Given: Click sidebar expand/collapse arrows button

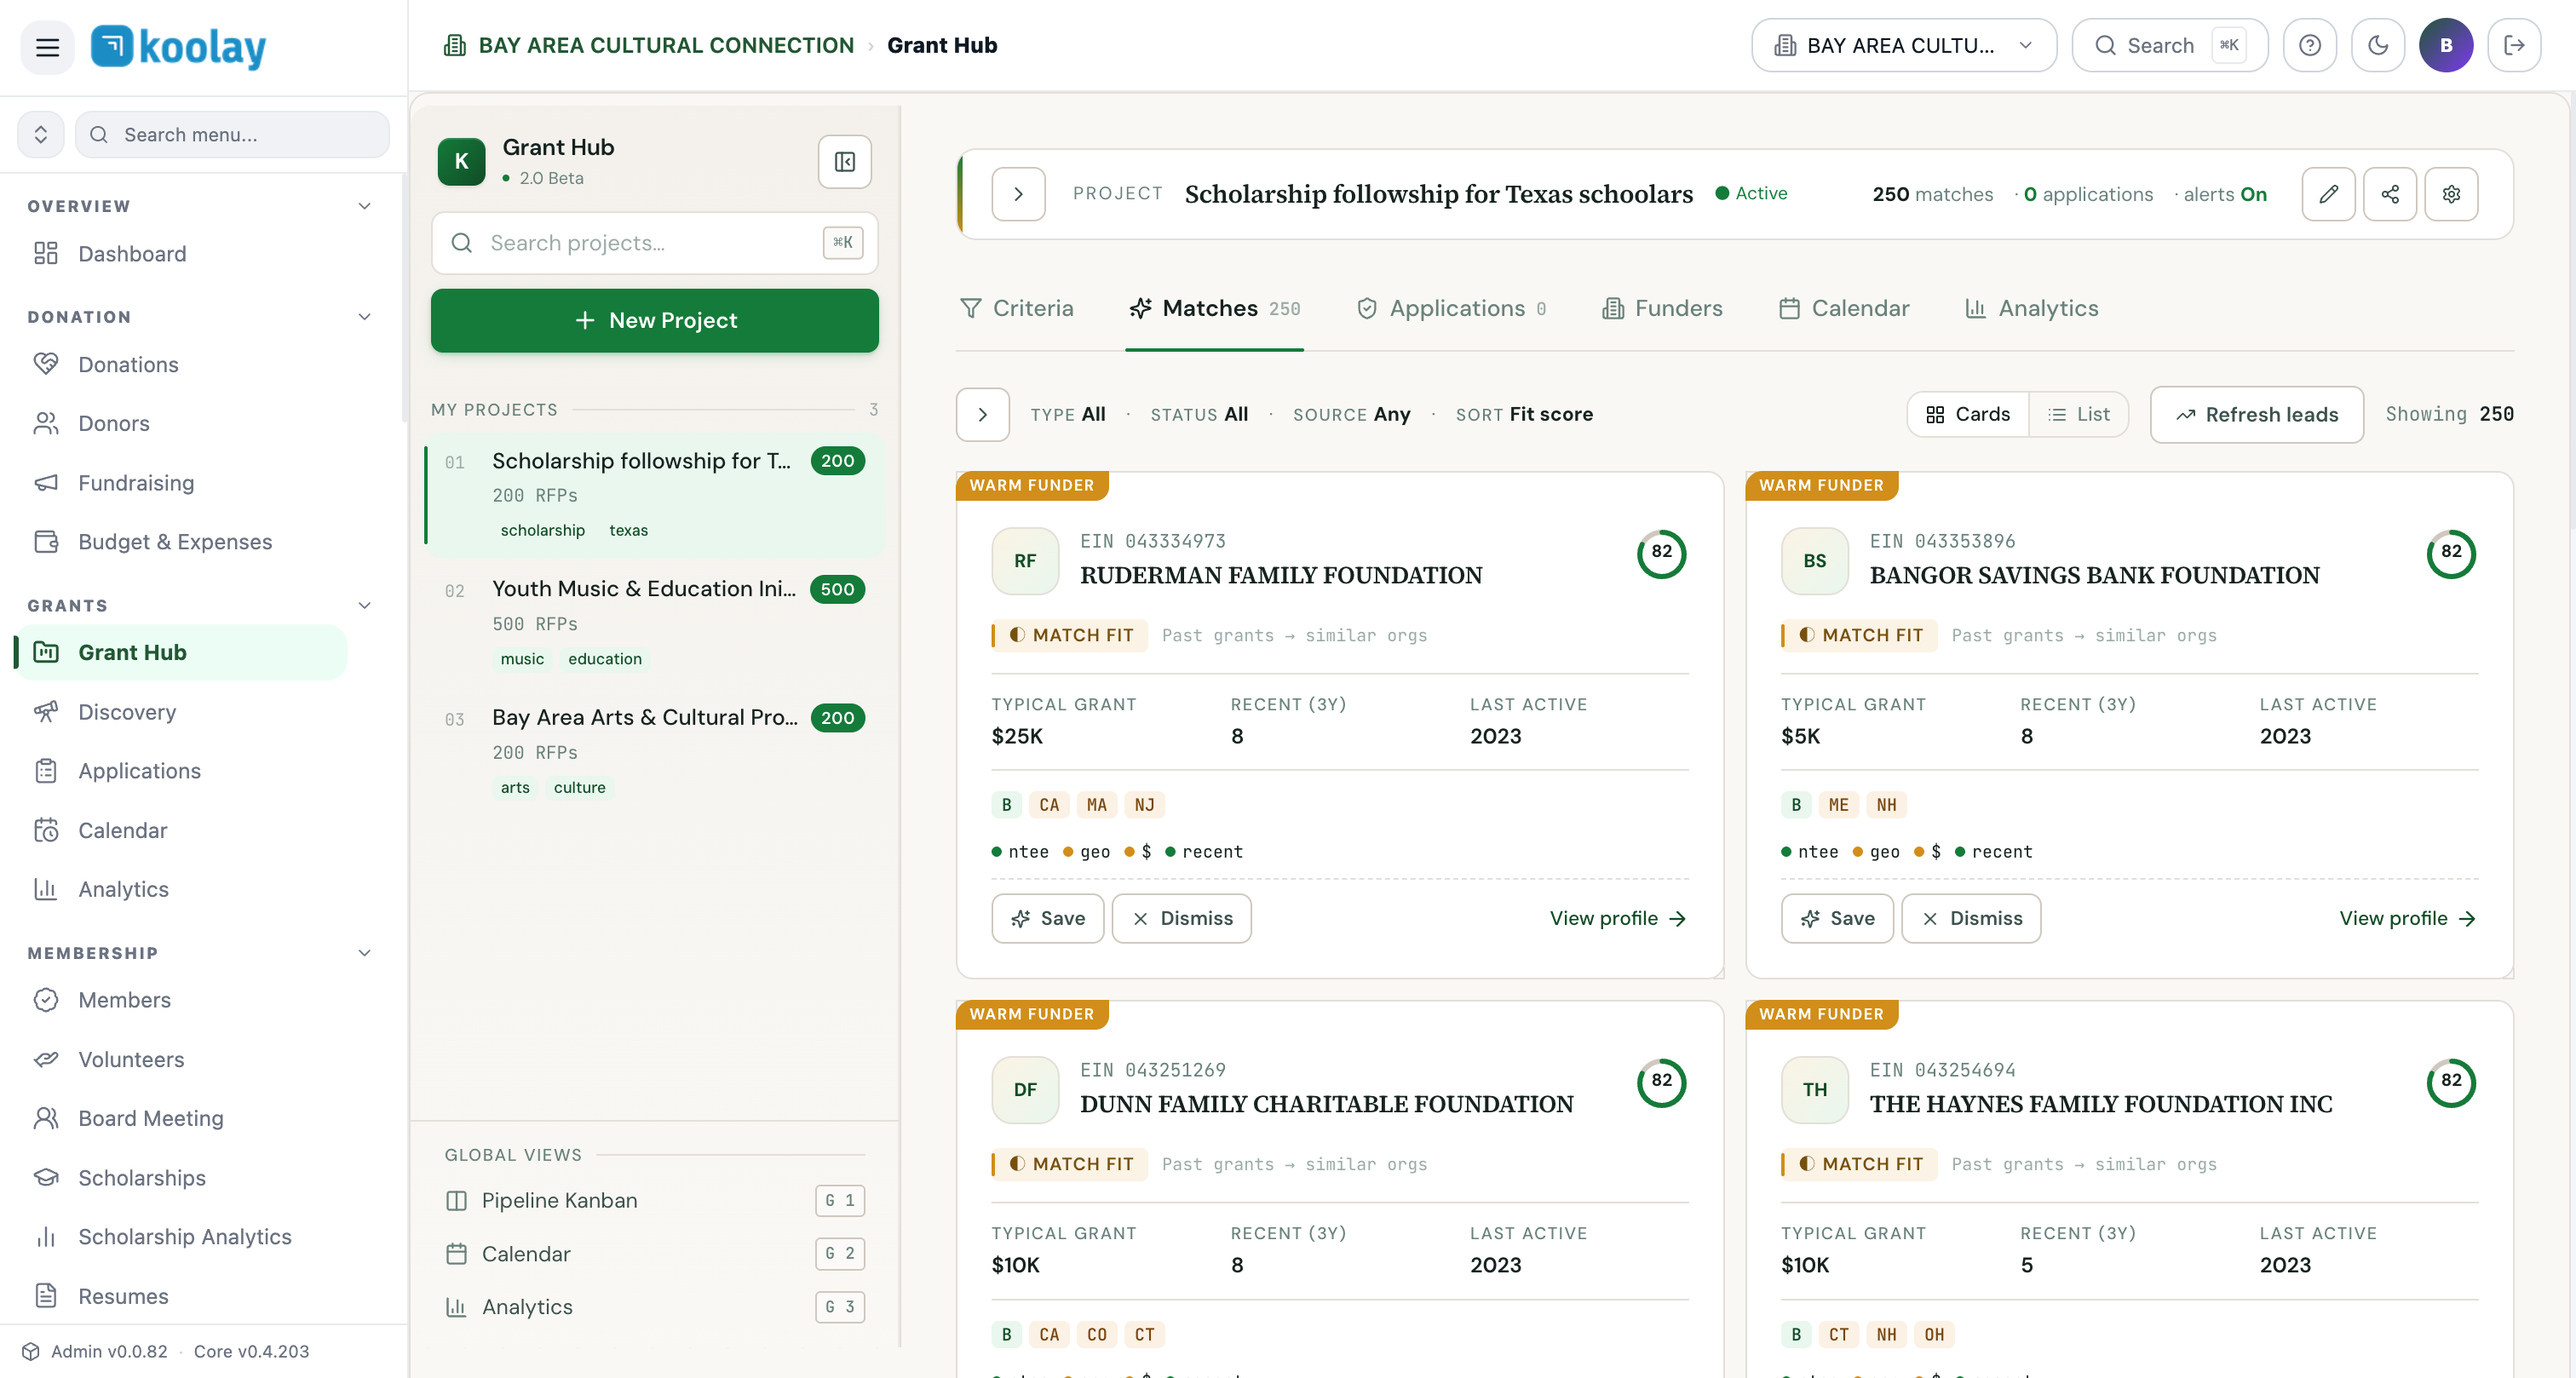Looking at the screenshot, I should pyautogui.click(x=41, y=134).
